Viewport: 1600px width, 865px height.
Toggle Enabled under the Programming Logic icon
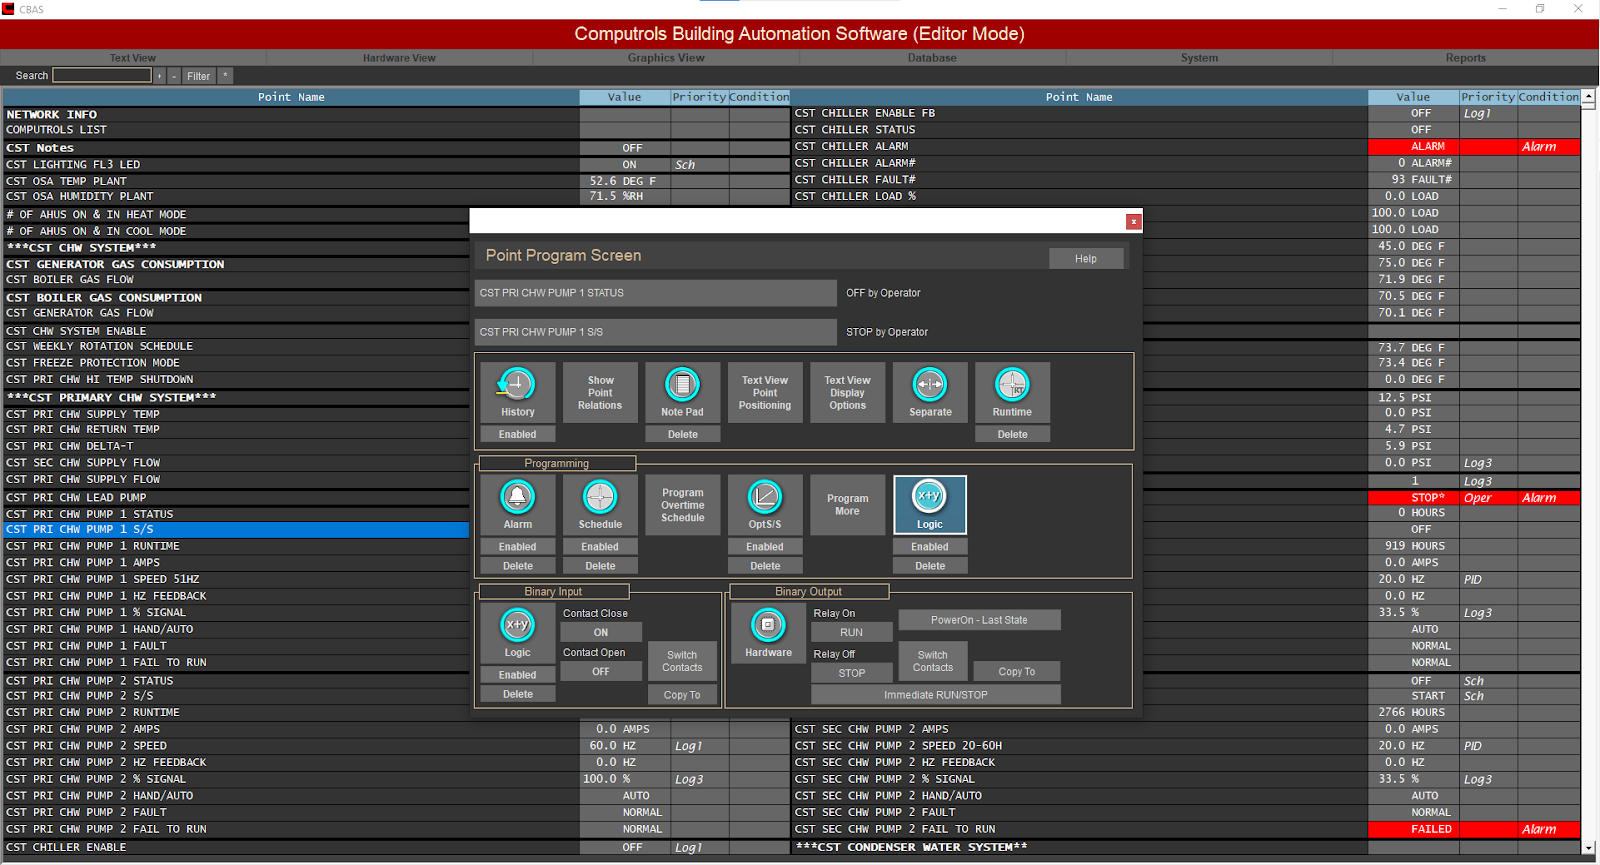click(930, 547)
